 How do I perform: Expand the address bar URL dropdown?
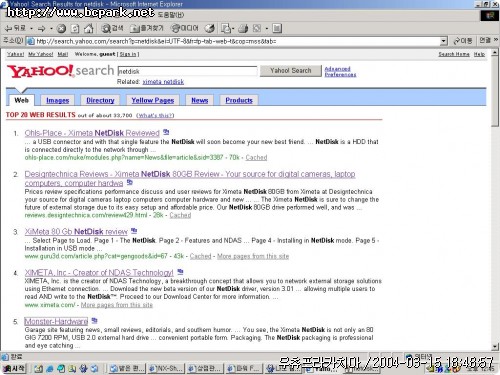[443, 41]
